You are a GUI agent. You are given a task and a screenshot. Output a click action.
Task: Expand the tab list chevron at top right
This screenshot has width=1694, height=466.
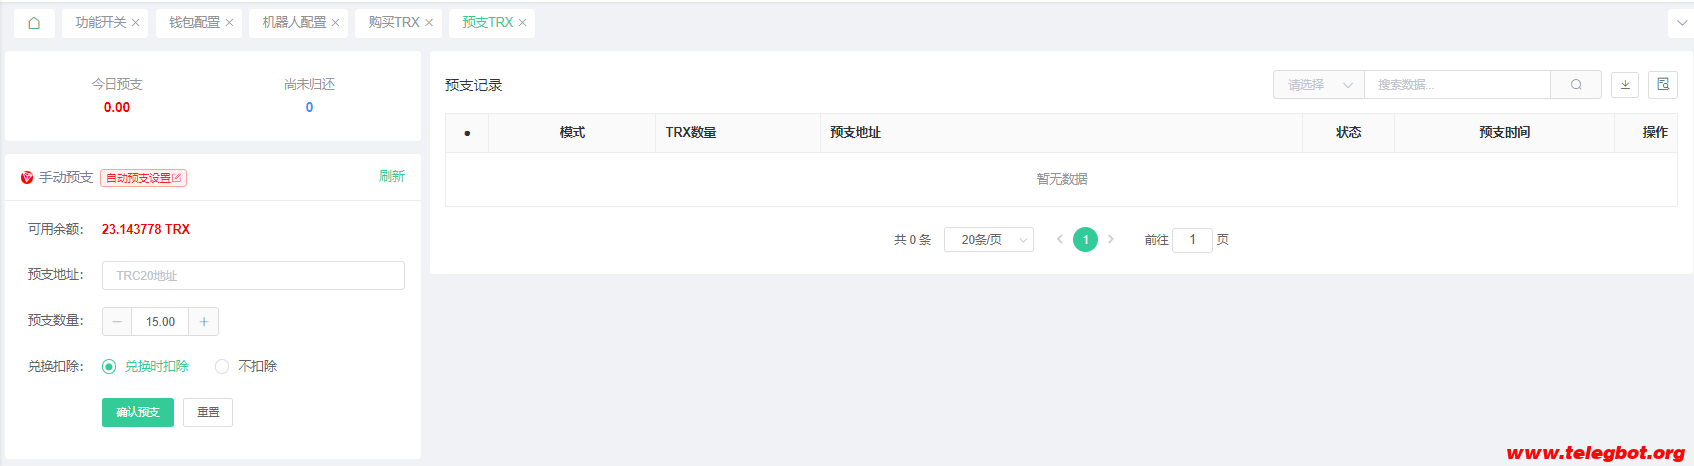point(1680,23)
